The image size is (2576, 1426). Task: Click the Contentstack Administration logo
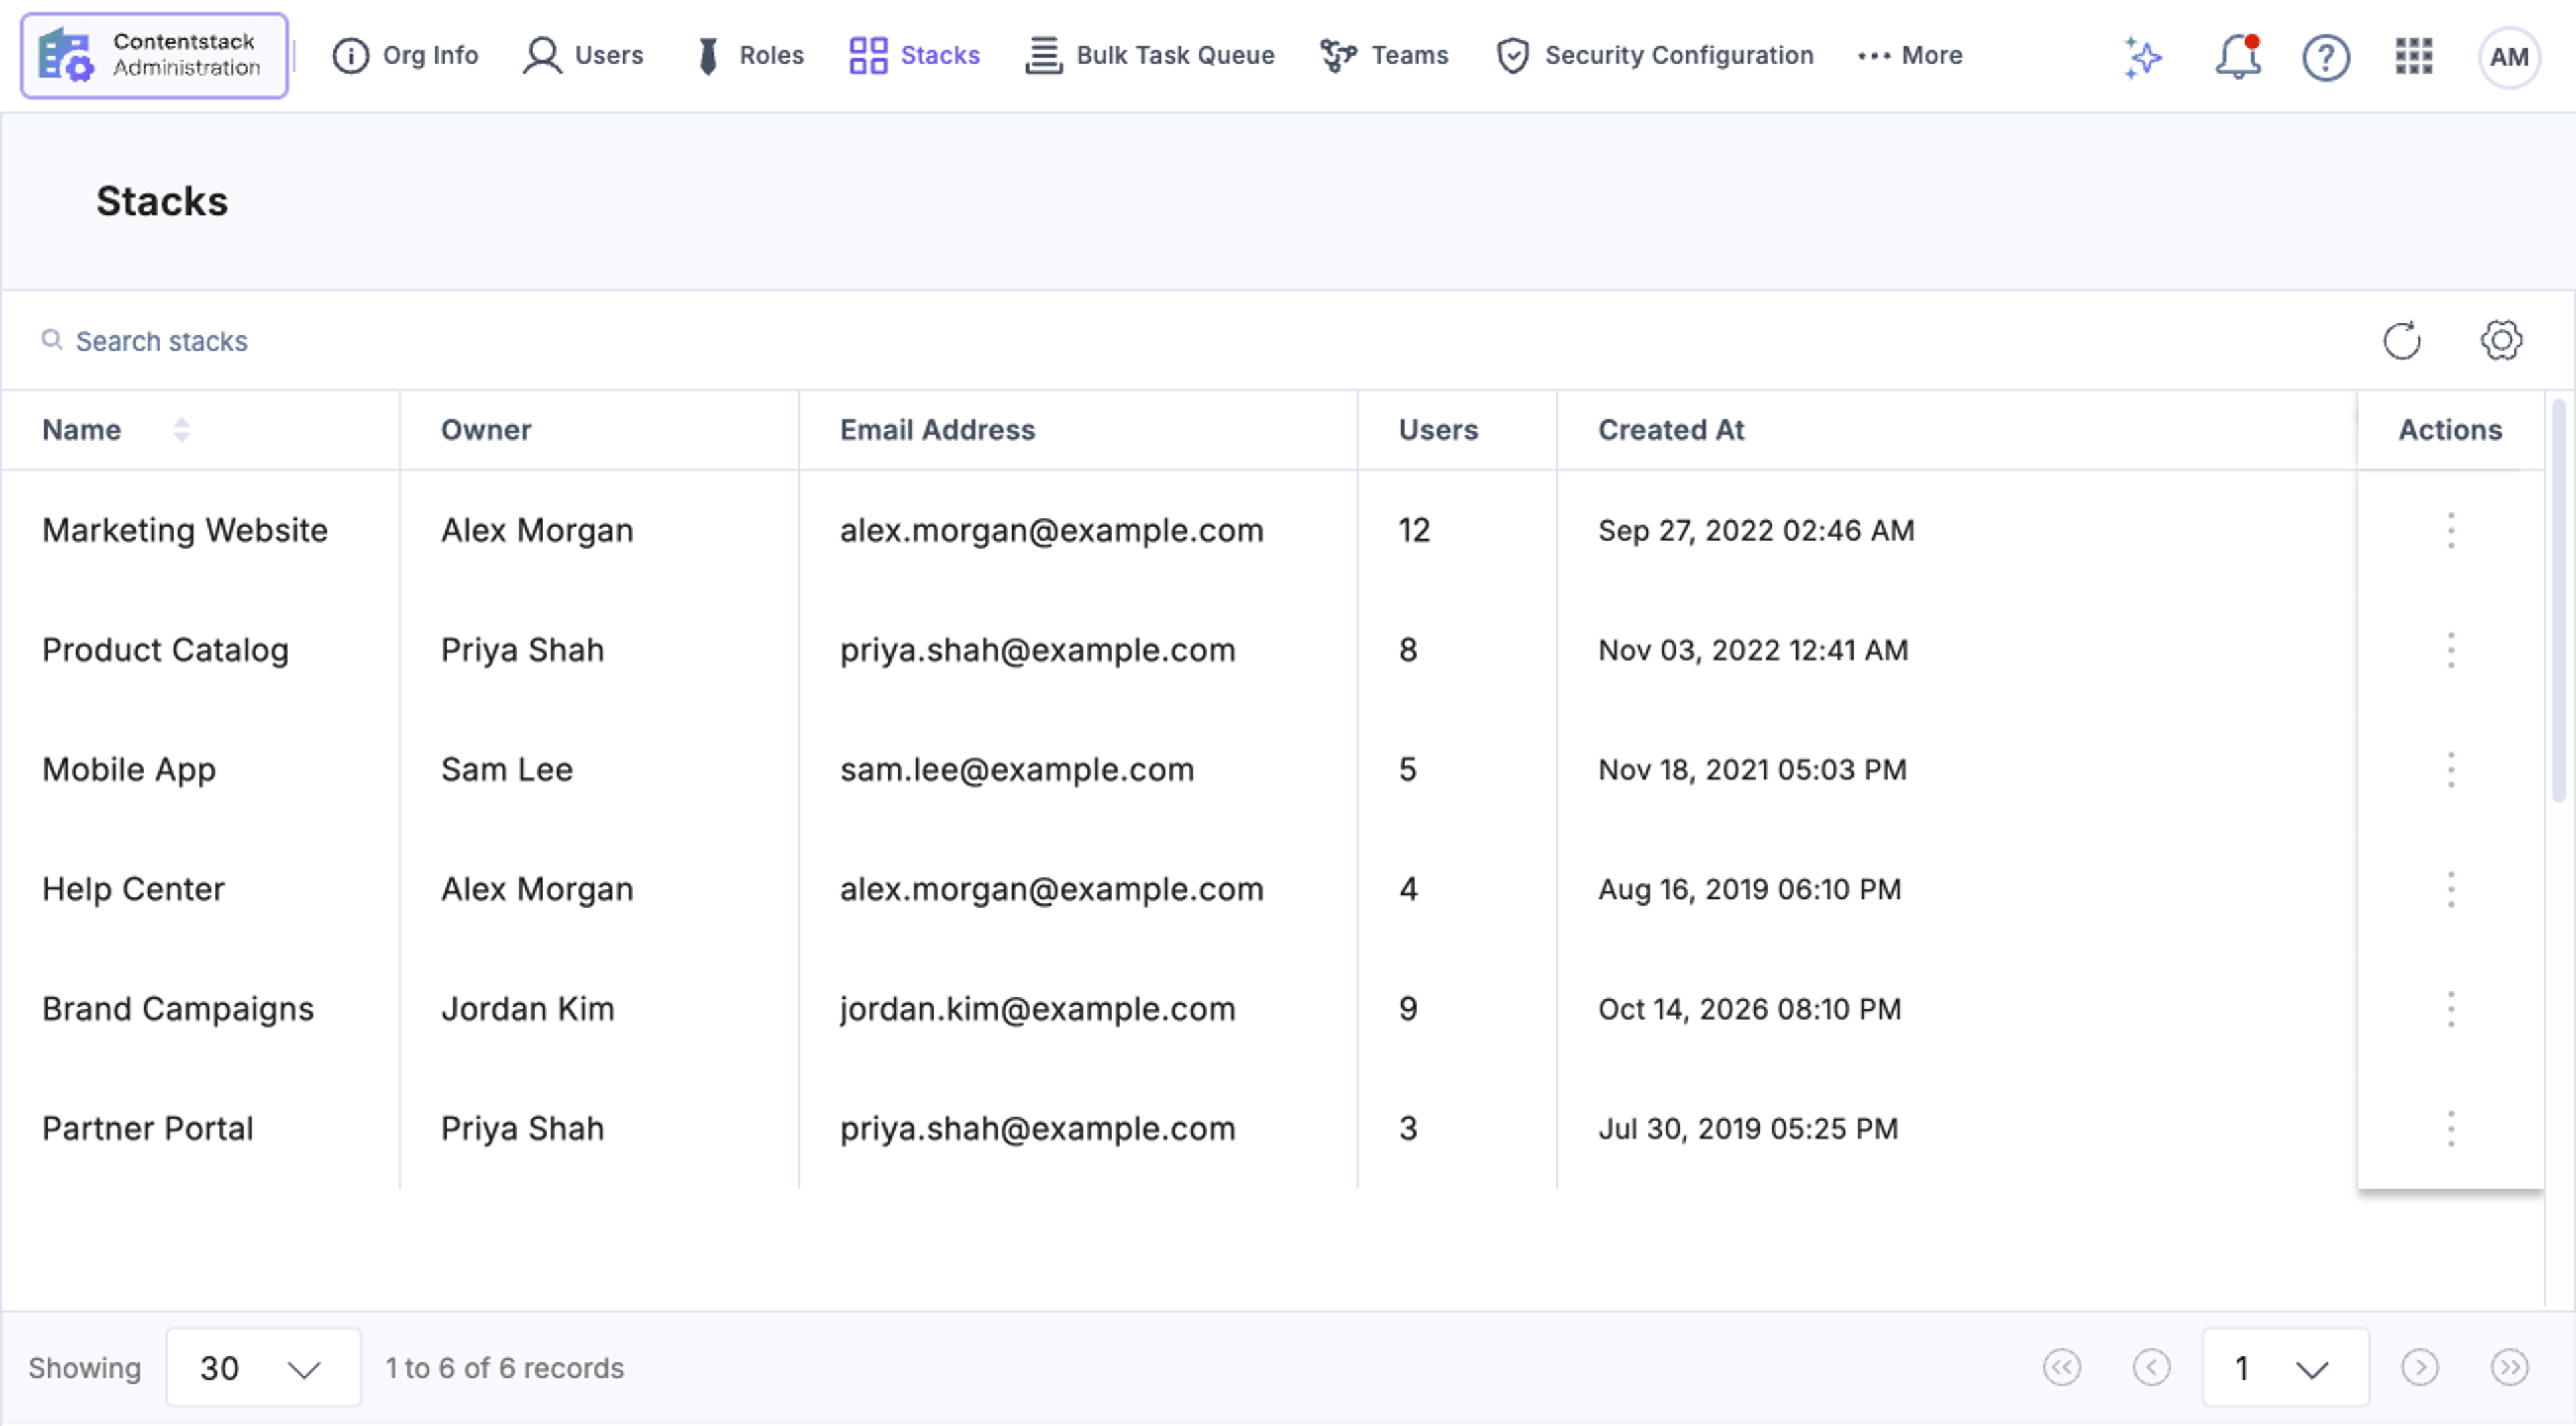tap(154, 55)
